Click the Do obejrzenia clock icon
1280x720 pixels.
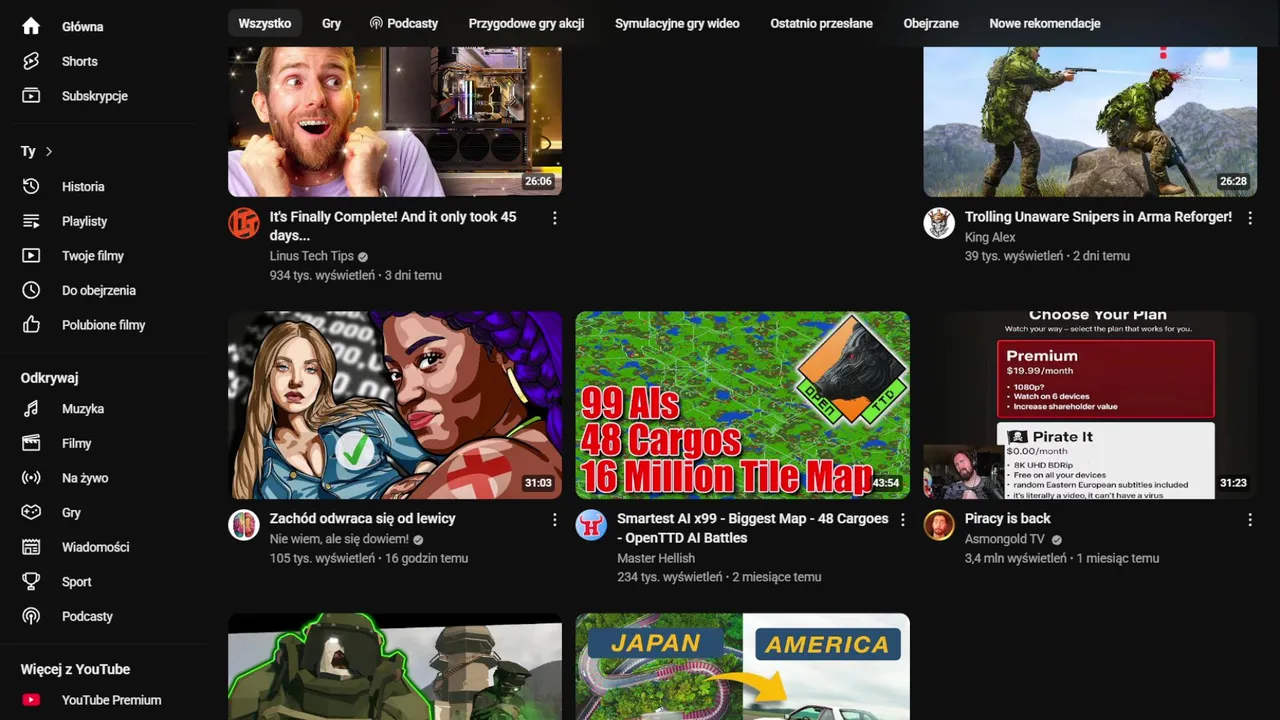coord(31,290)
